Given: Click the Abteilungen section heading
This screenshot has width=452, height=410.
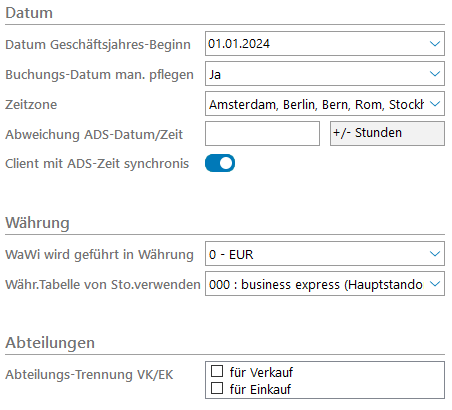Looking at the screenshot, I should click(50, 343).
